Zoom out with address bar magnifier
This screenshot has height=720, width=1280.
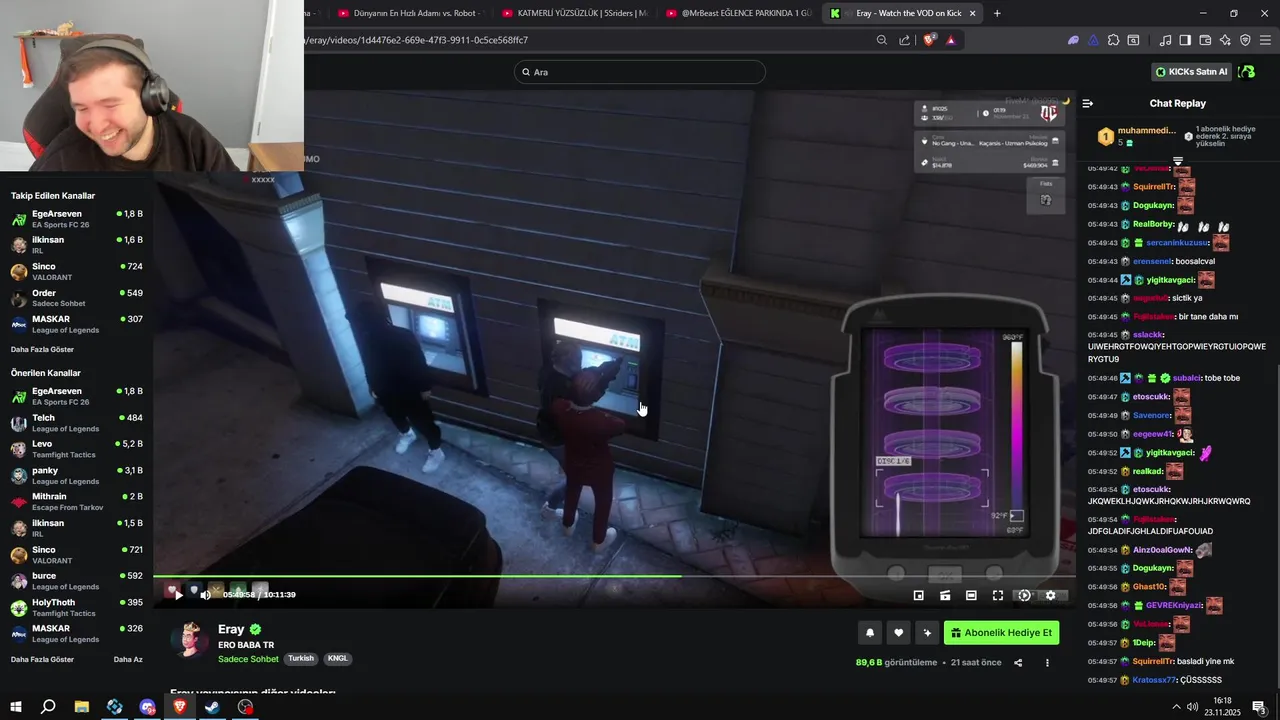coord(881,40)
